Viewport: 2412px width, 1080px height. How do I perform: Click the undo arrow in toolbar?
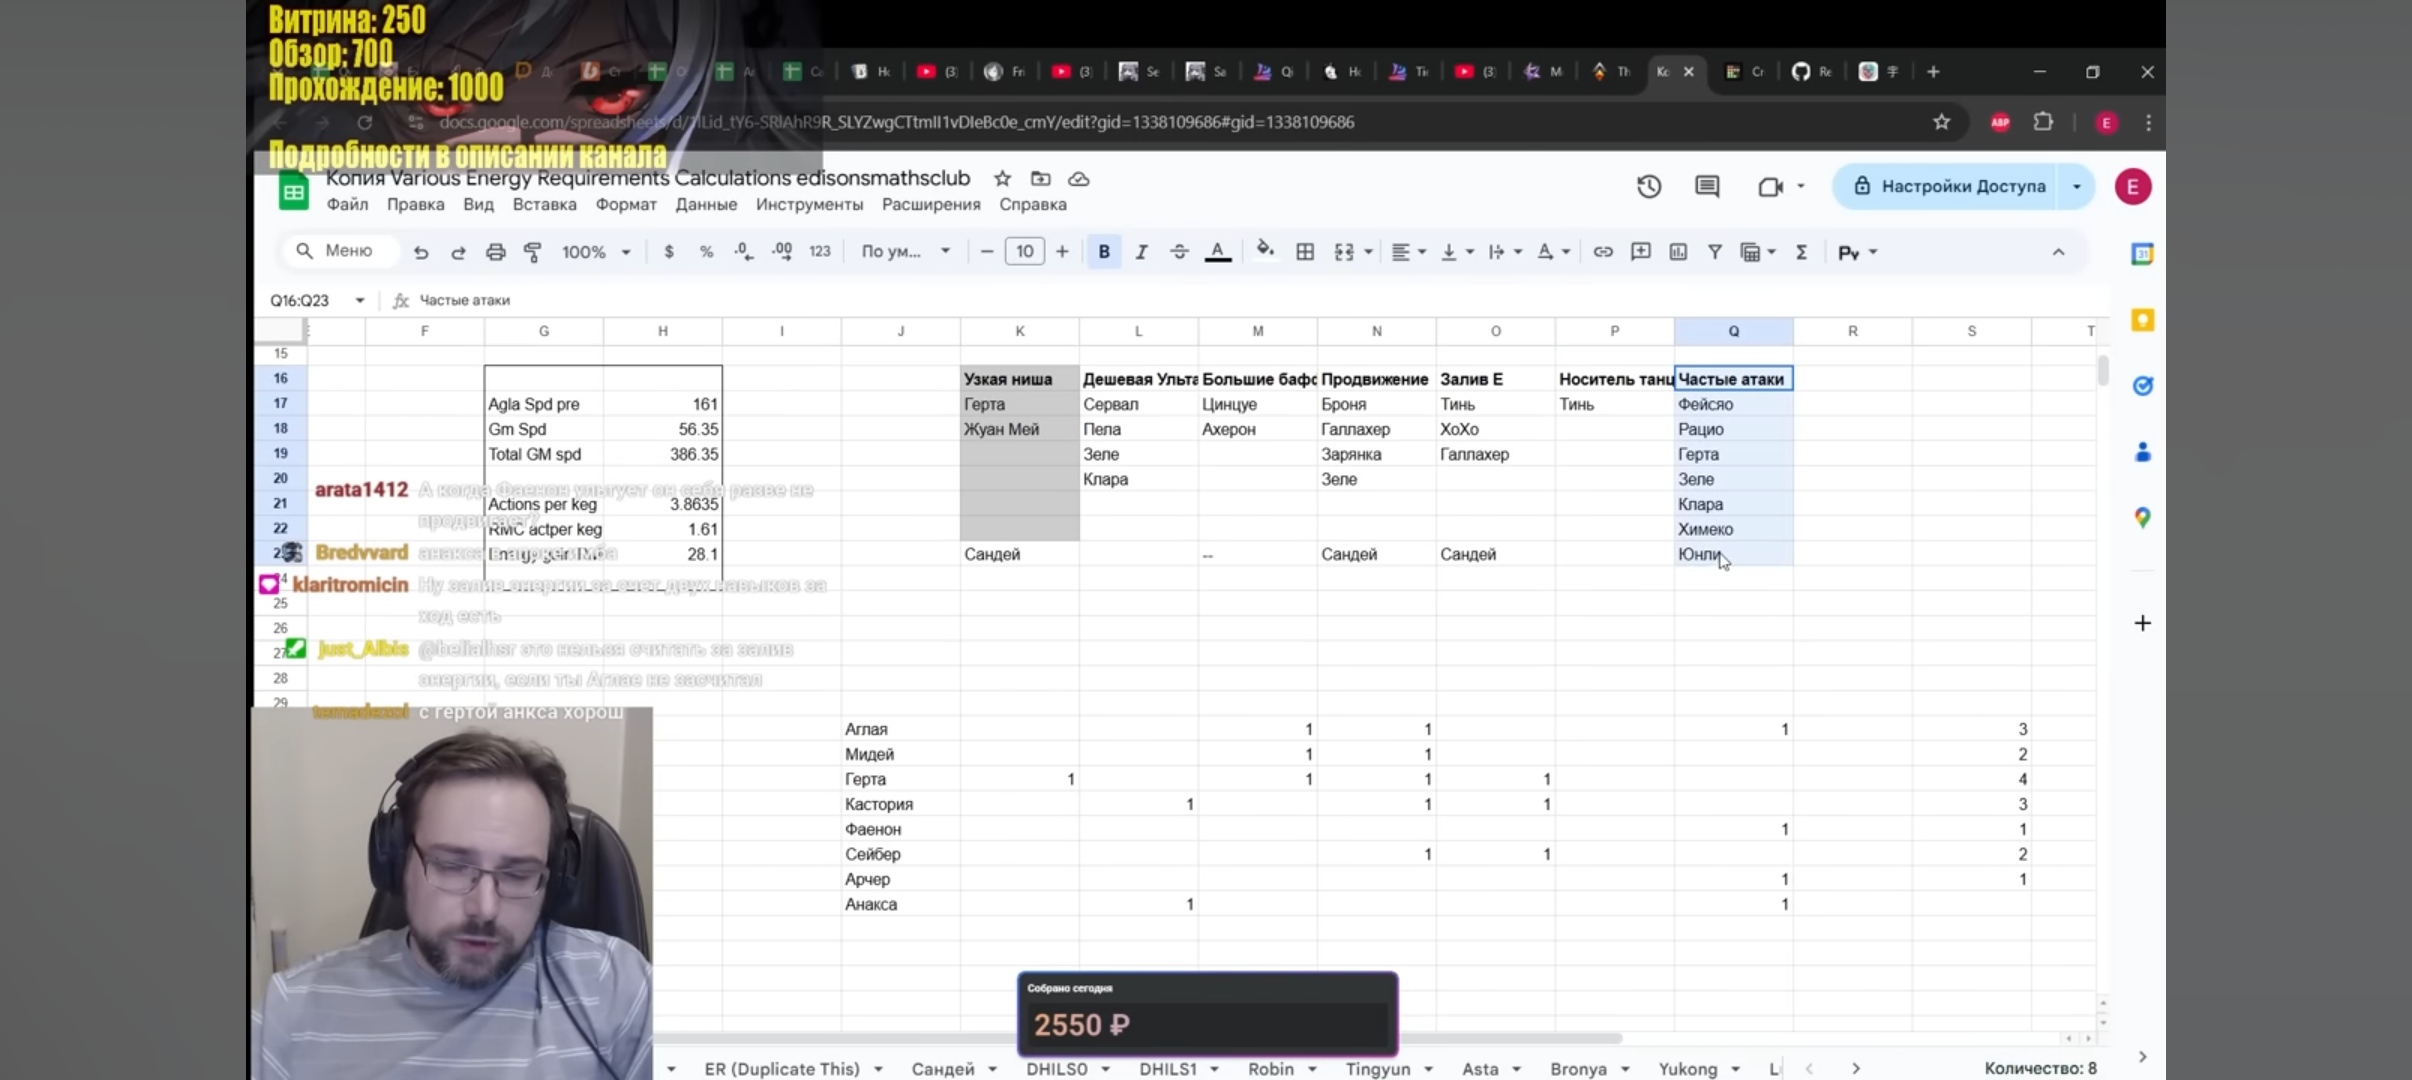[x=421, y=252]
